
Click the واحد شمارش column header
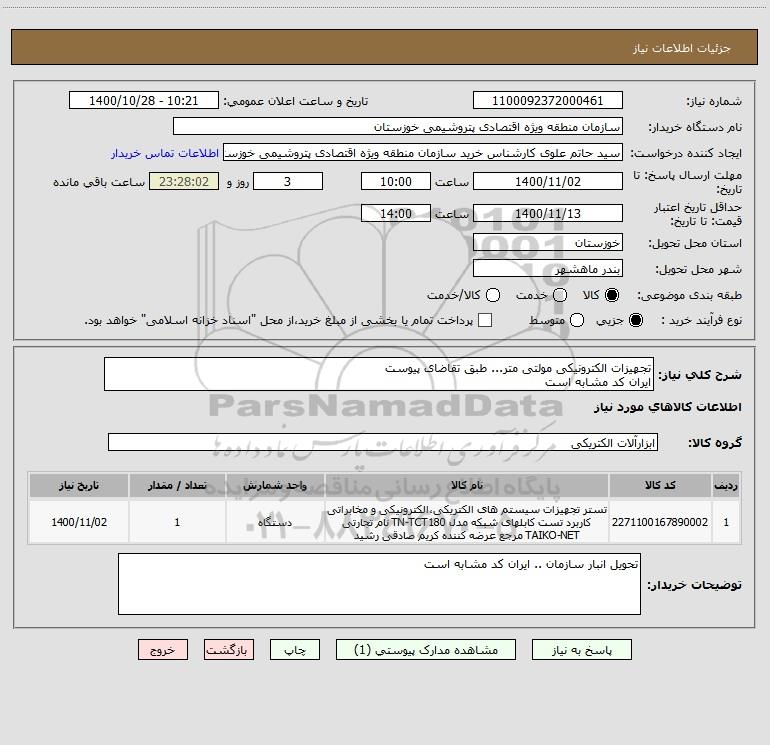pos(275,485)
